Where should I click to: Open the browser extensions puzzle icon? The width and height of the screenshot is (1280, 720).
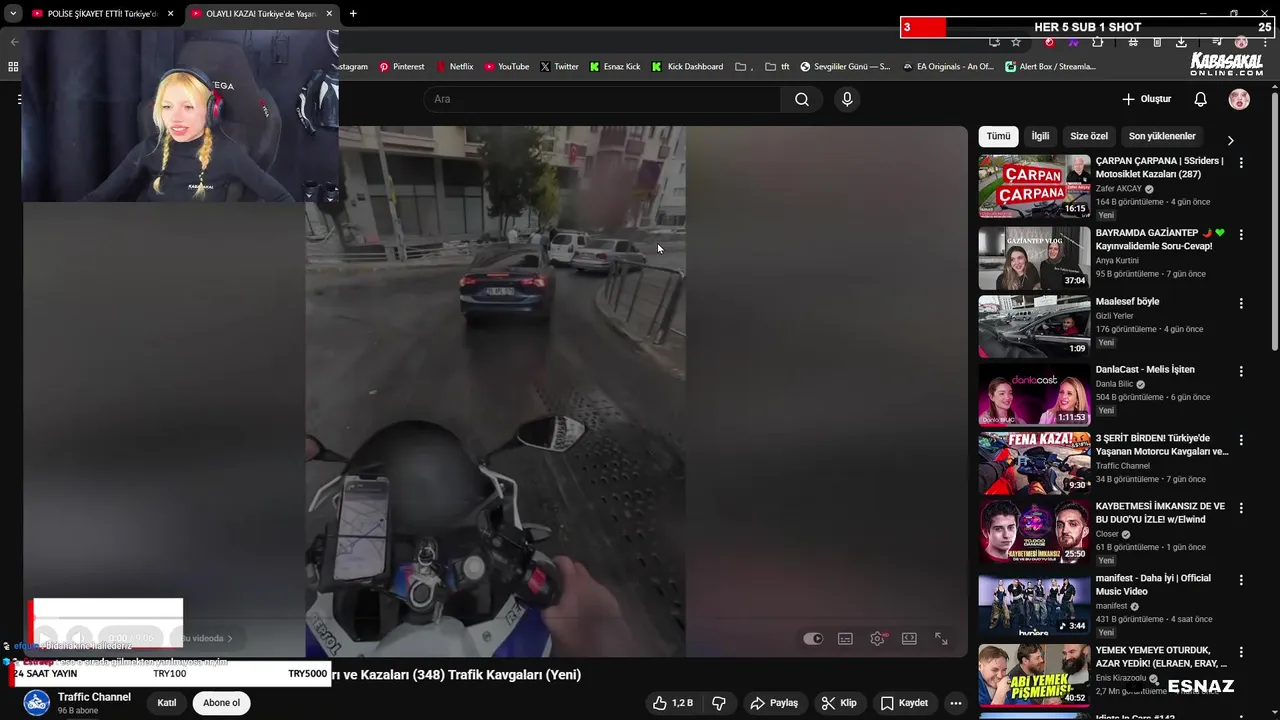1098,42
